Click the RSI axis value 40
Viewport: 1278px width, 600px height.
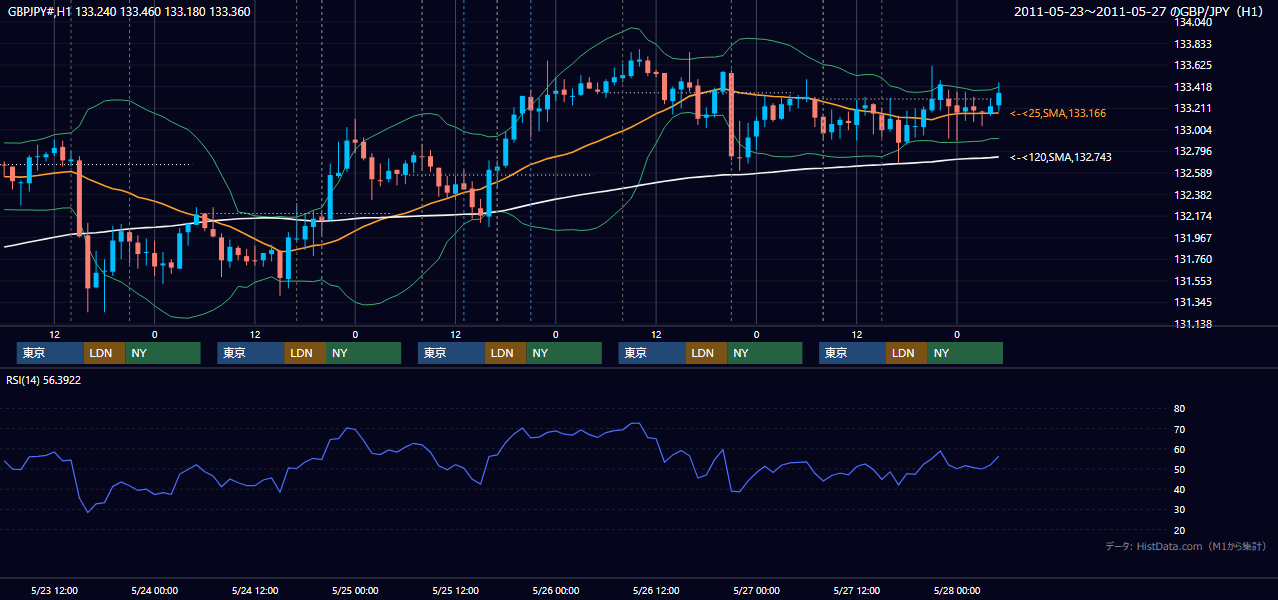pyautogui.click(x=1179, y=490)
